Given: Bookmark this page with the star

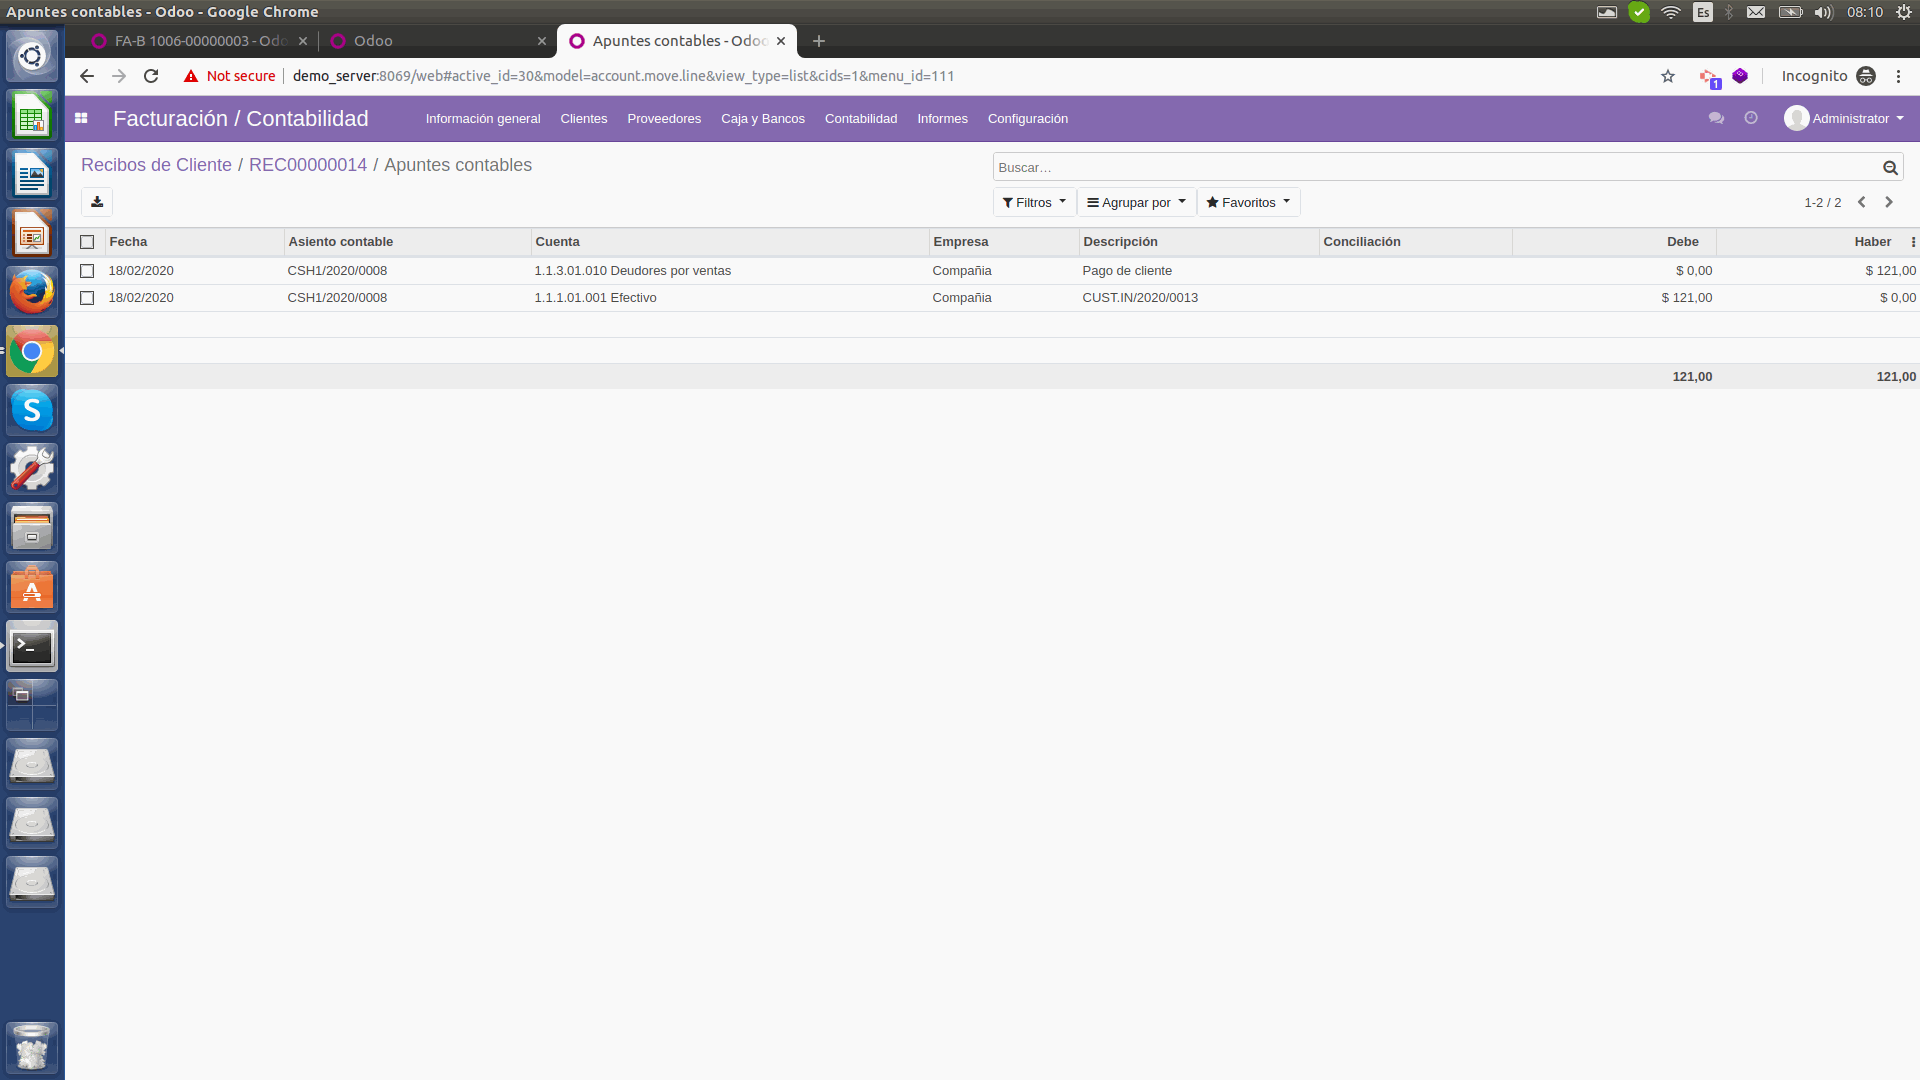Looking at the screenshot, I should 1668,76.
